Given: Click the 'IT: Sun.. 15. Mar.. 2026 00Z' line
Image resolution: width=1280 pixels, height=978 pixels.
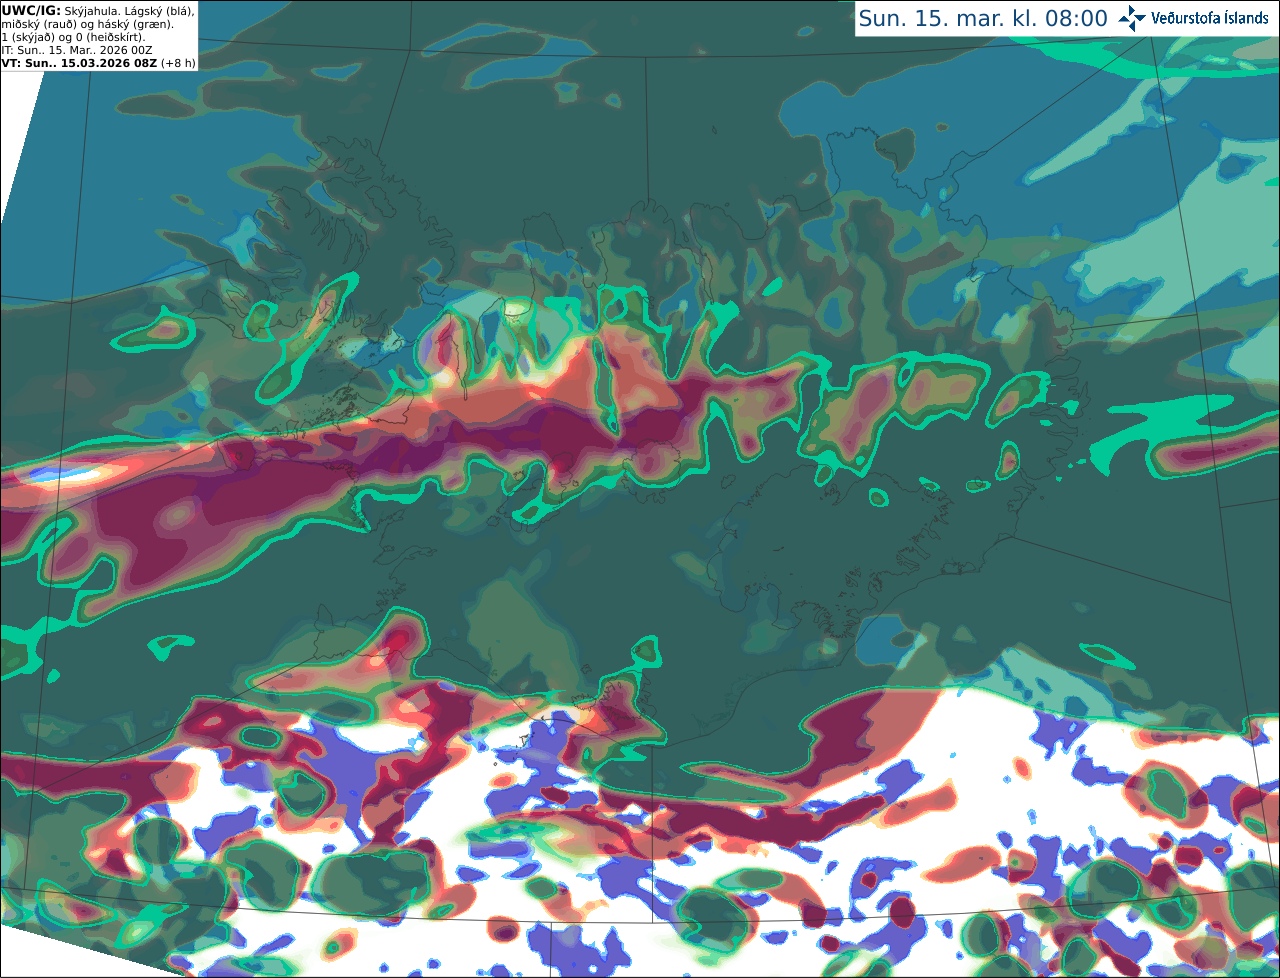Looking at the screenshot, I should 77,50.
